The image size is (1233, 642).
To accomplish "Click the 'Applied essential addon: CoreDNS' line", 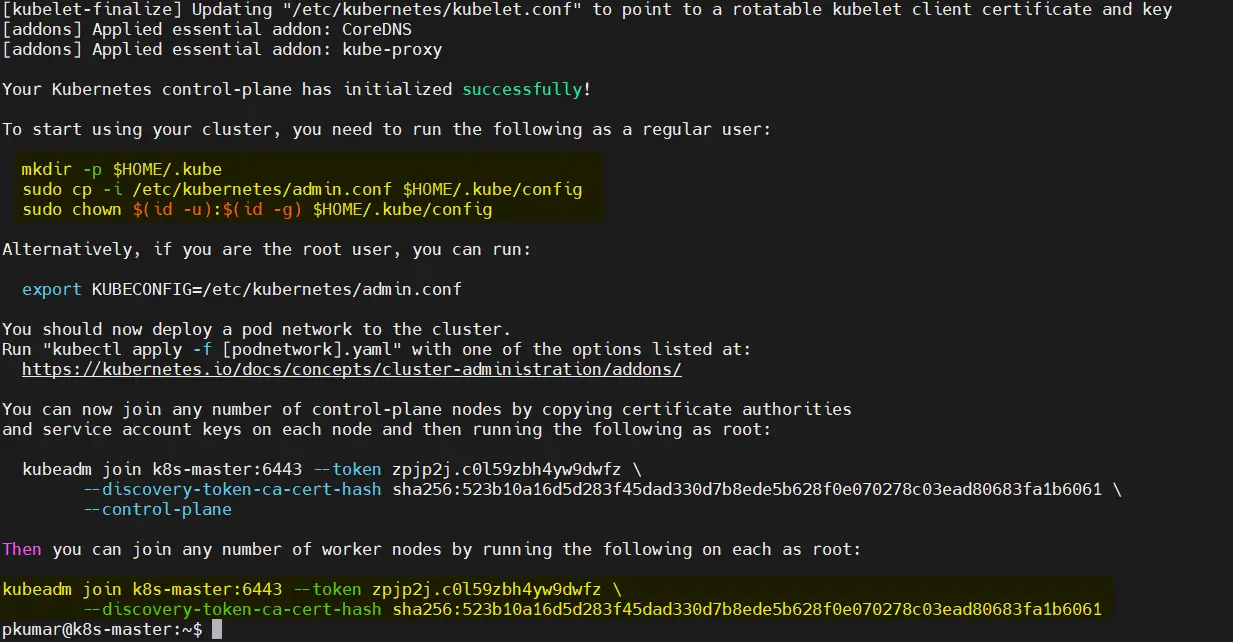I will pyautogui.click(x=207, y=29).
